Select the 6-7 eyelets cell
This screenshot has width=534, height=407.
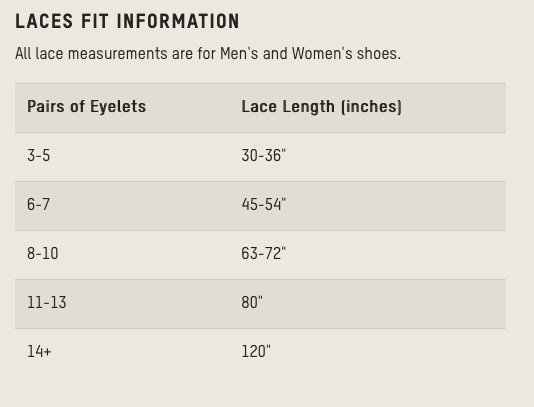tap(38, 205)
